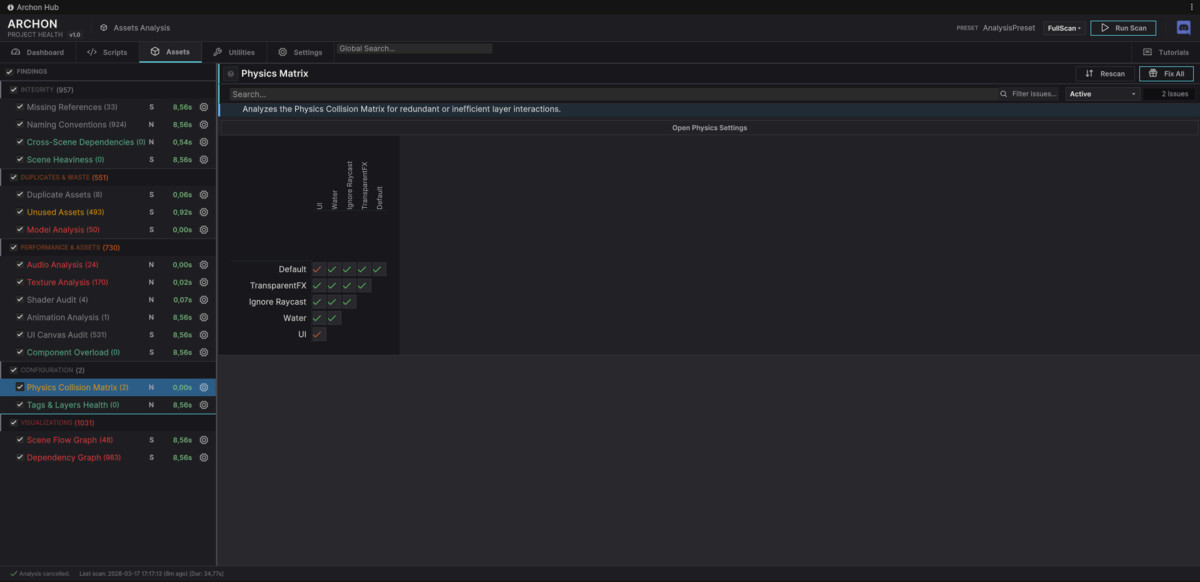Click Open Physics Settings button

(709, 128)
